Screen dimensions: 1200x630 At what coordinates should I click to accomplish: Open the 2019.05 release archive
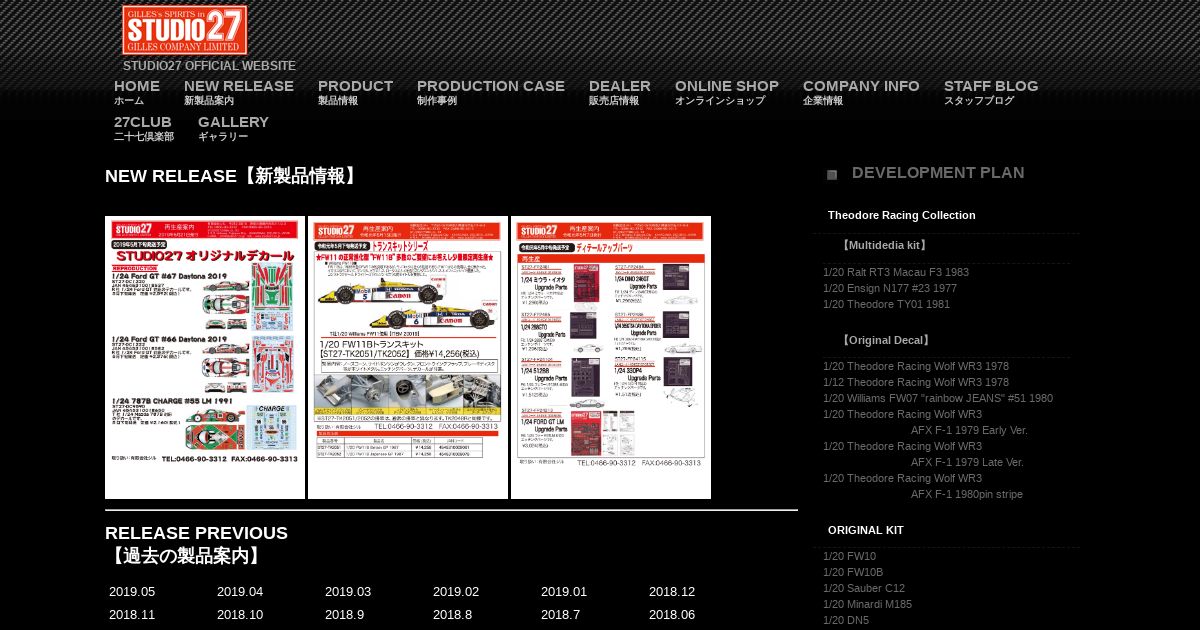(132, 592)
